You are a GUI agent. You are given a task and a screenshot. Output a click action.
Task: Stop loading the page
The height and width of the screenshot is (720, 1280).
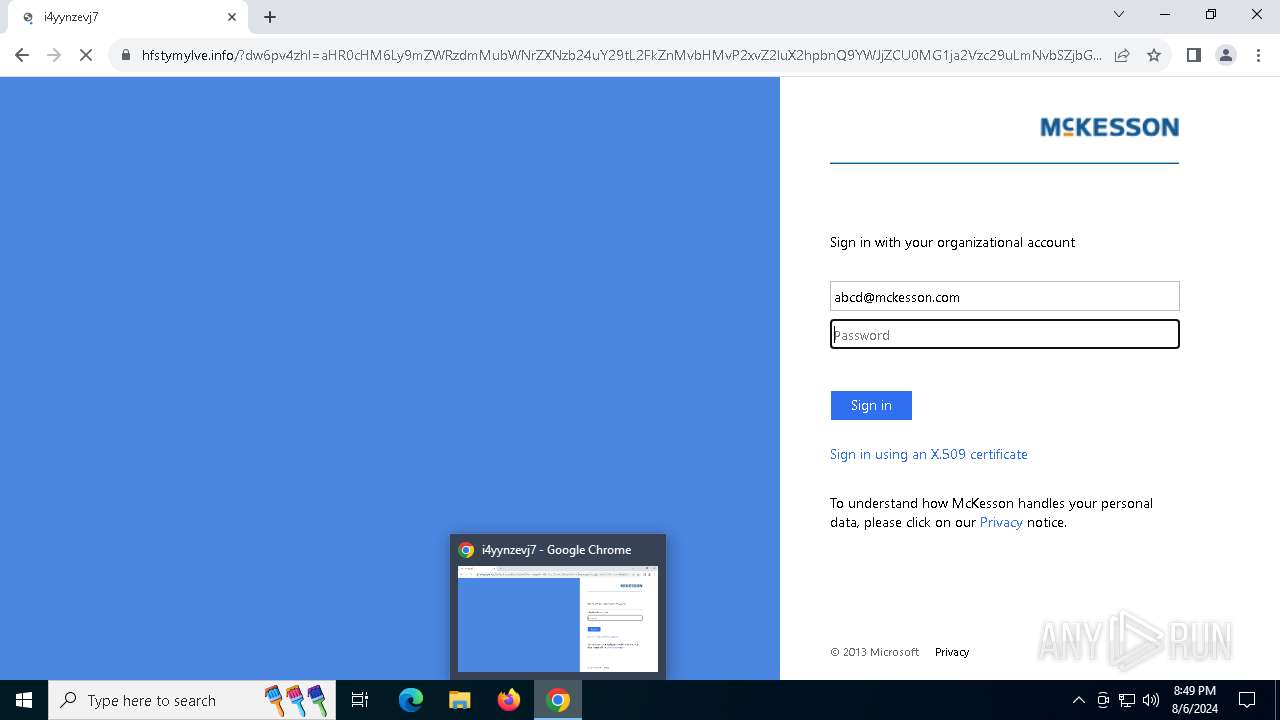pyautogui.click(x=86, y=55)
